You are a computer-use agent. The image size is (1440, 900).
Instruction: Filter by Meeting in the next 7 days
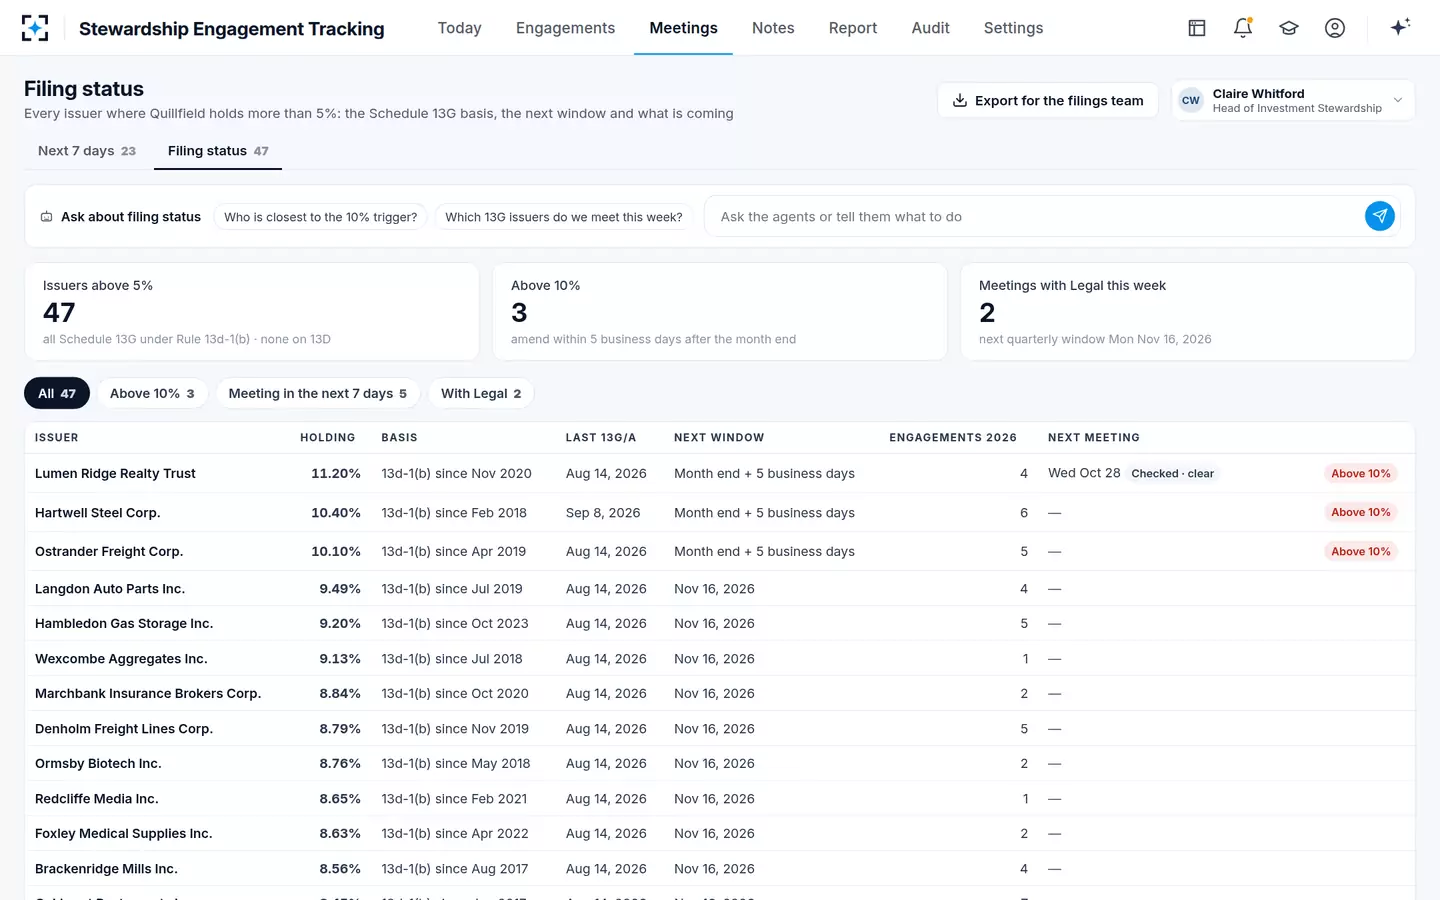(x=317, y=393)
